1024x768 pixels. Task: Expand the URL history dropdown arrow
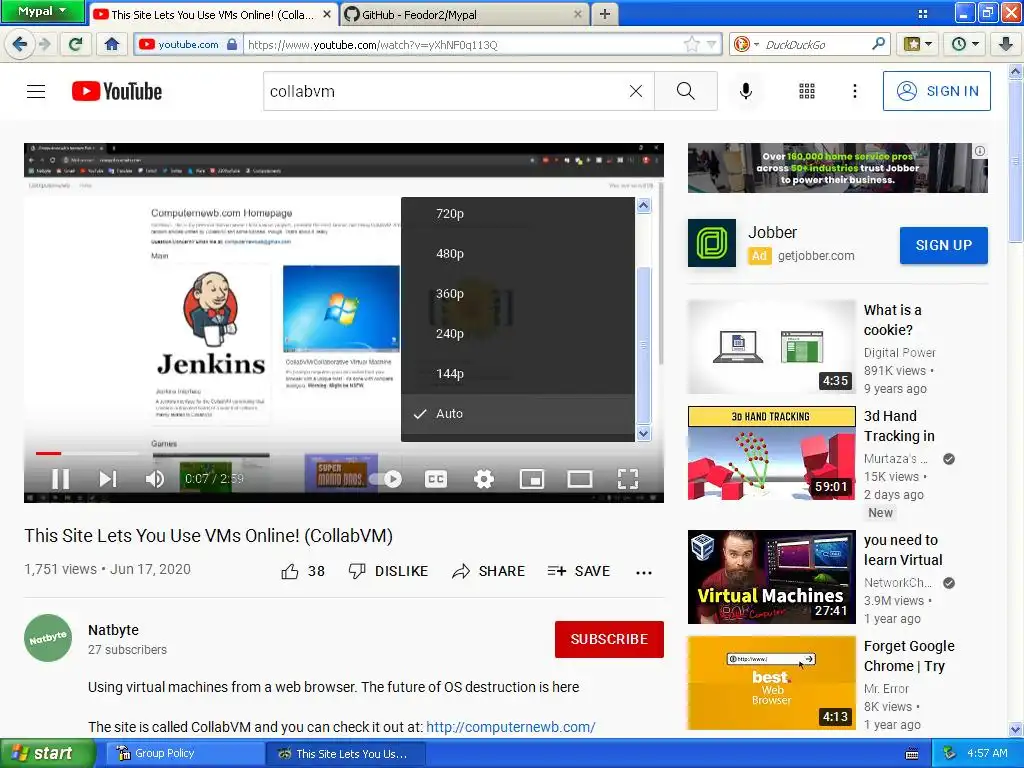pos(711,44)
